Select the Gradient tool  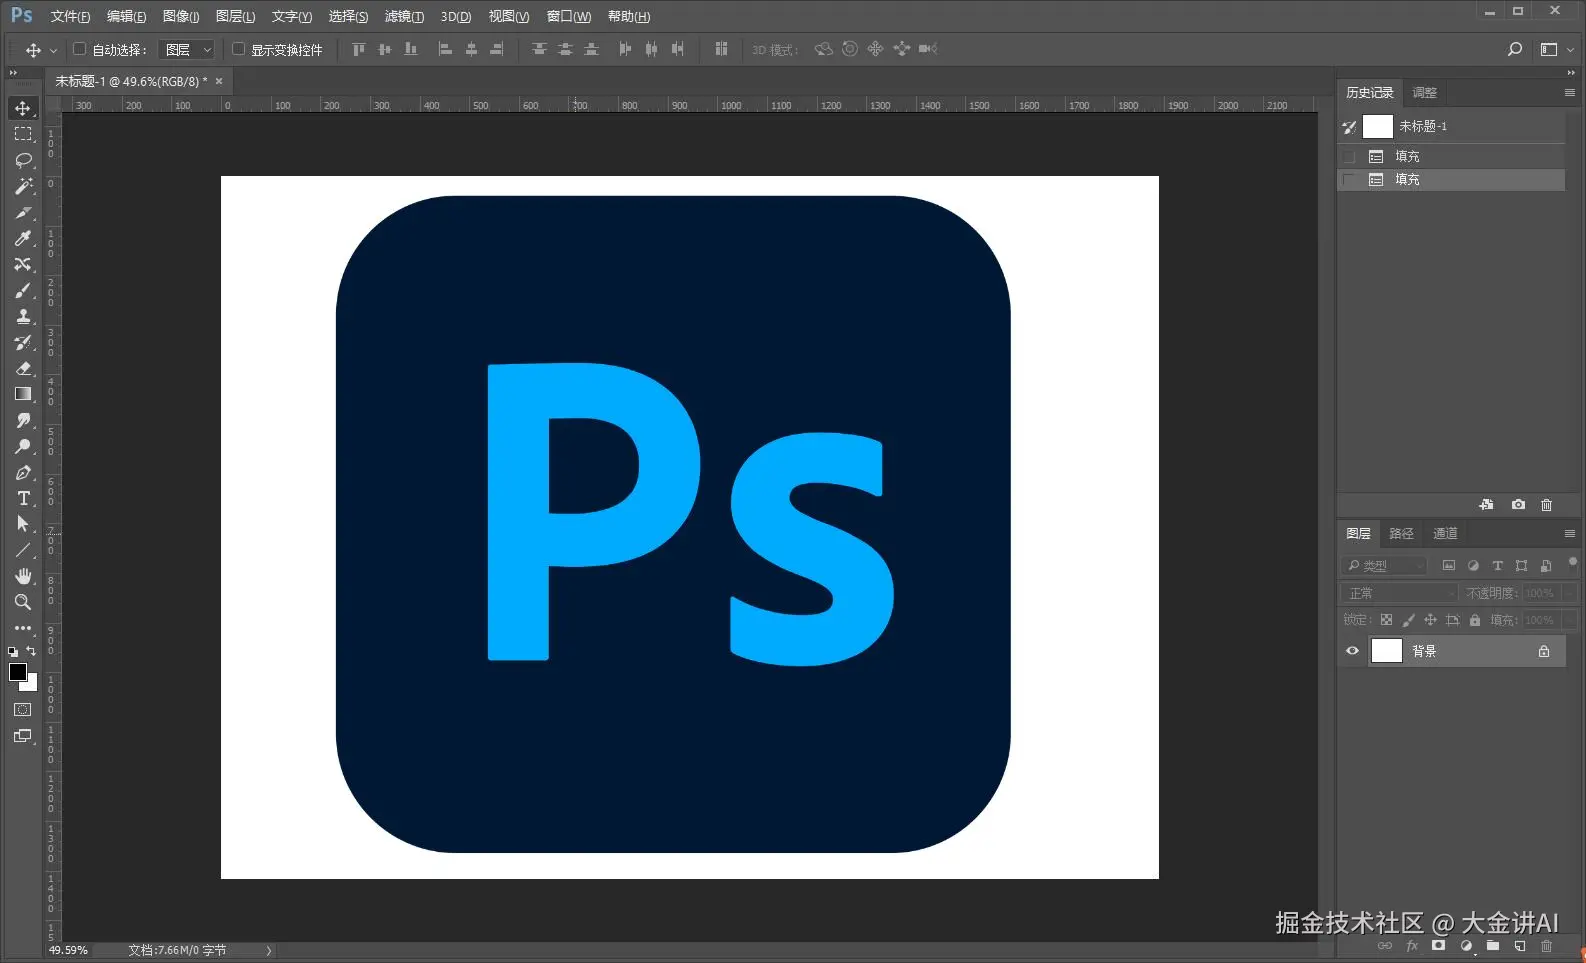click(x=23, y=394)
